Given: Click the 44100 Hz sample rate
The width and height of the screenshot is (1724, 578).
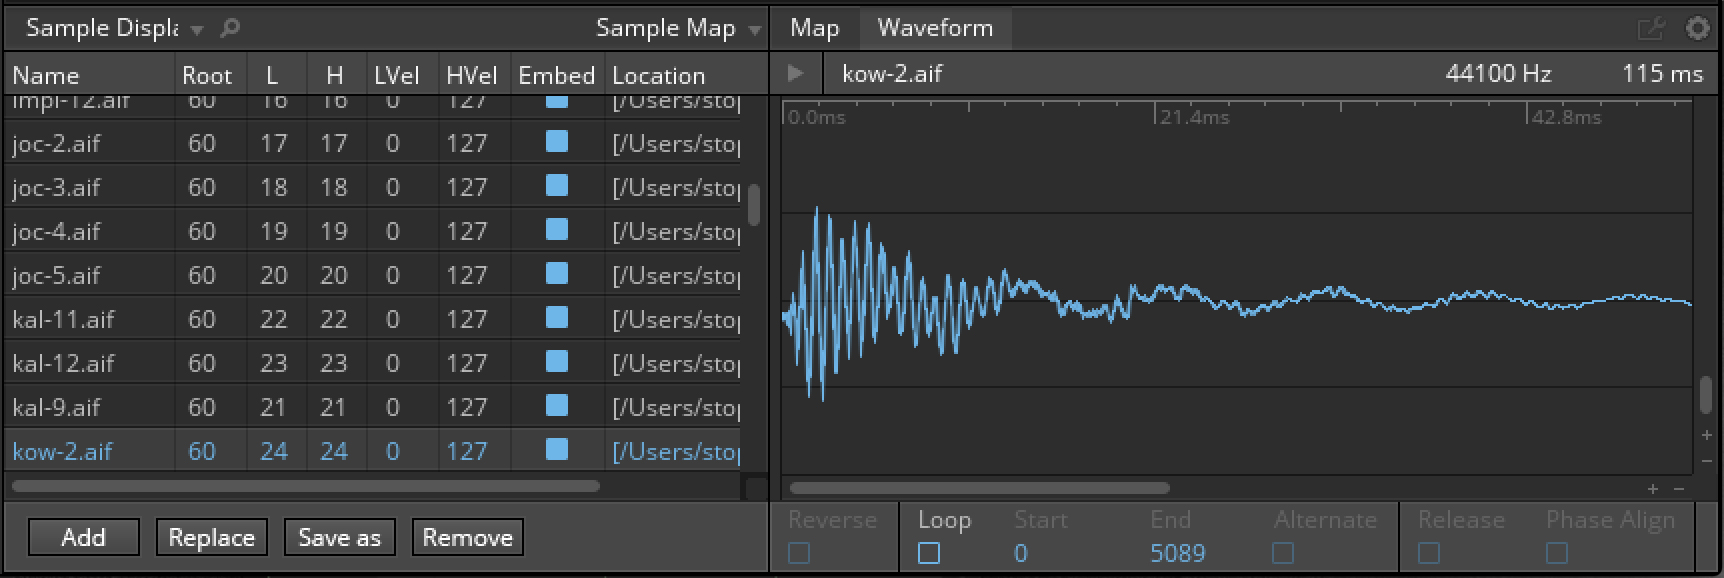Looking at the screenshot, I should pos(1498,73).
